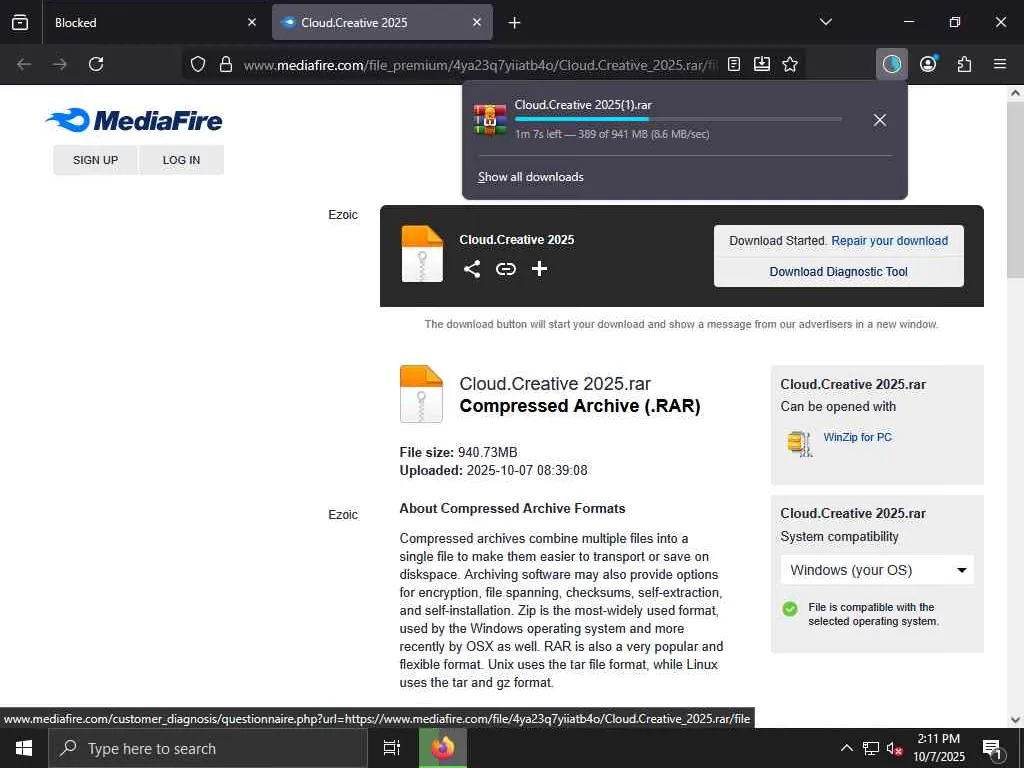Click the archive file icon in dark banner

click(422, 253)
